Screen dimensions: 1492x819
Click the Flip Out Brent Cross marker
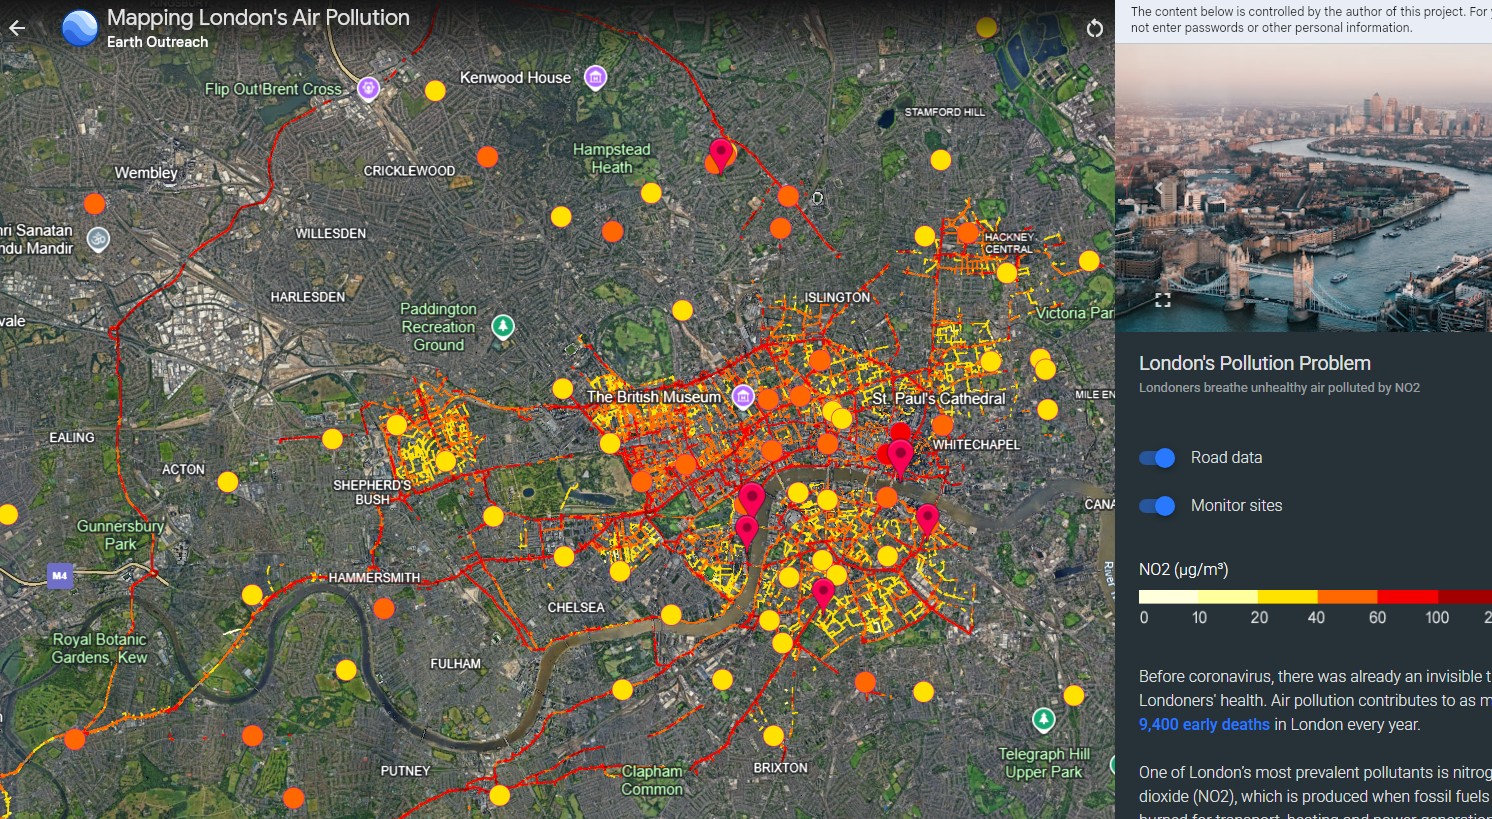tap(369, 89)
